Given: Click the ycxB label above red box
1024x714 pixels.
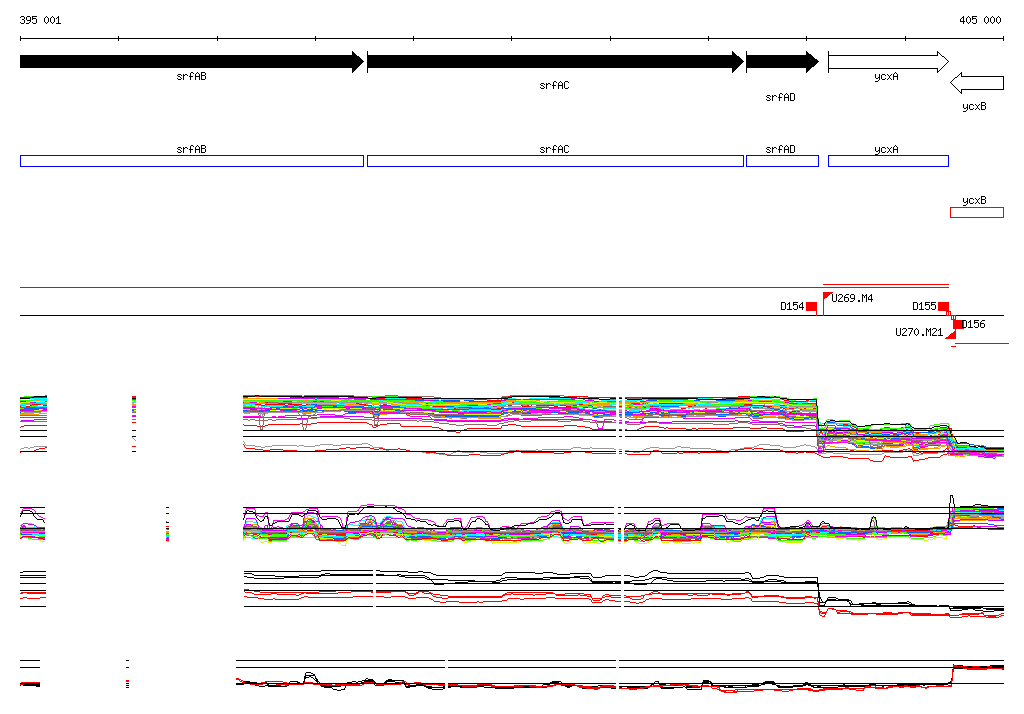Looking at the screenshot, I should pyautogui.click(x=974, y=201).
